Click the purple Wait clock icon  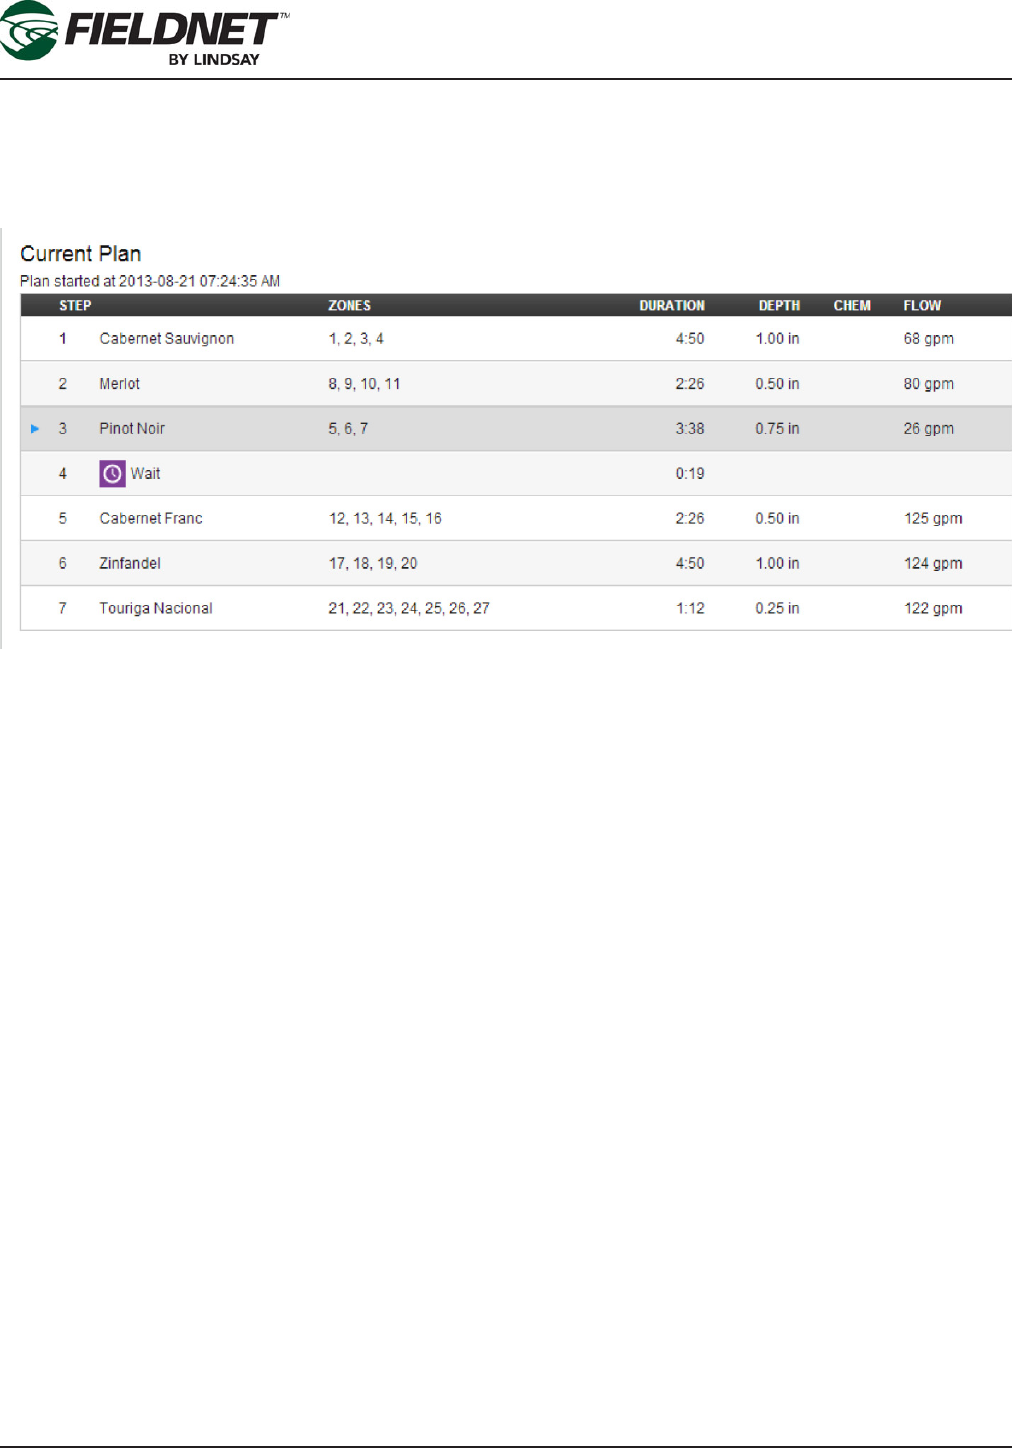pyautogui.click(x=112, y=474)
